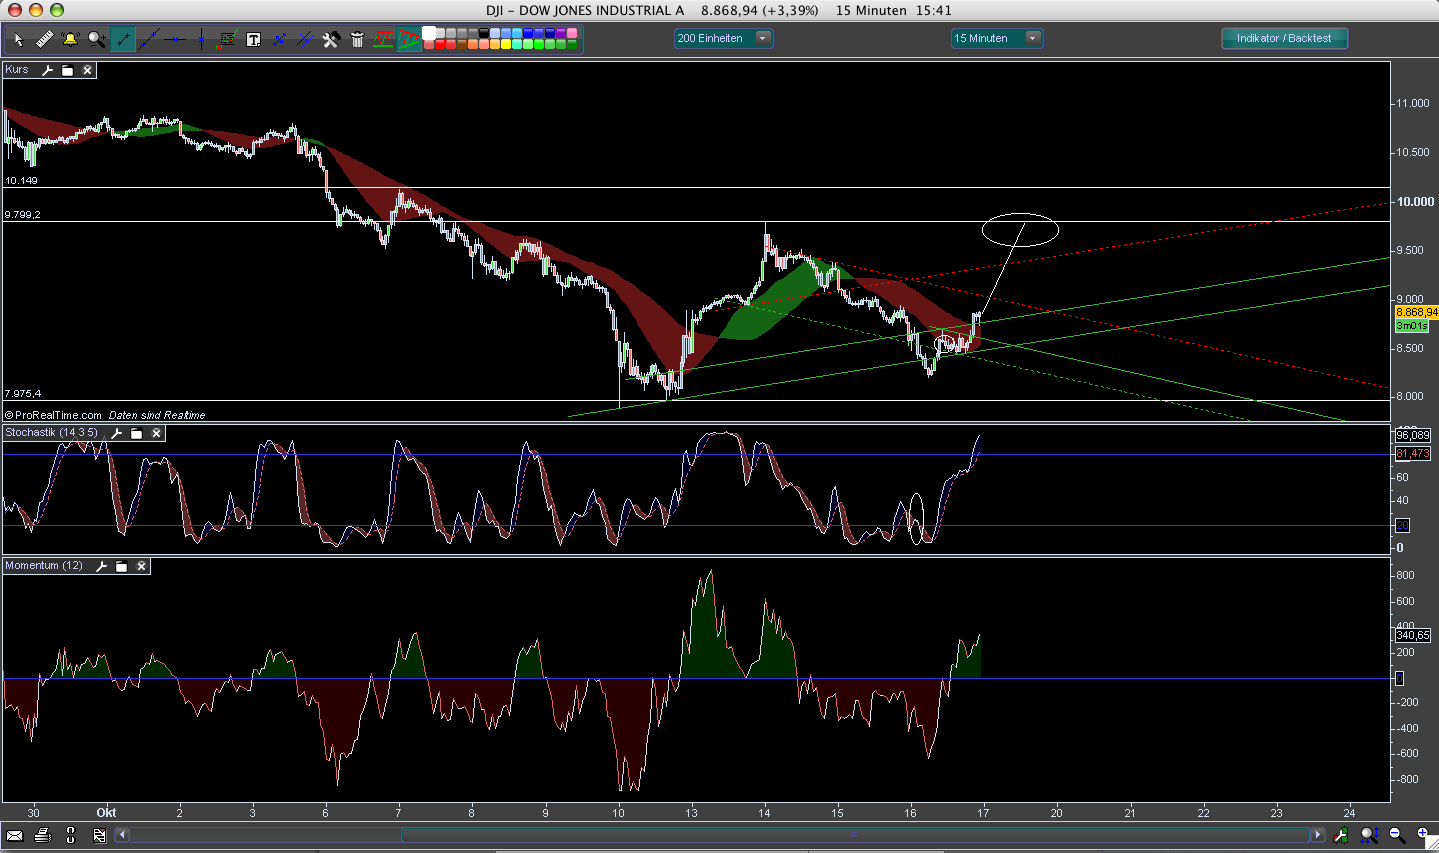This screenshot has height=853, width=1439.
Task: Activate the magnifier zoom tool in top toolbar
Action: (96, 39)
